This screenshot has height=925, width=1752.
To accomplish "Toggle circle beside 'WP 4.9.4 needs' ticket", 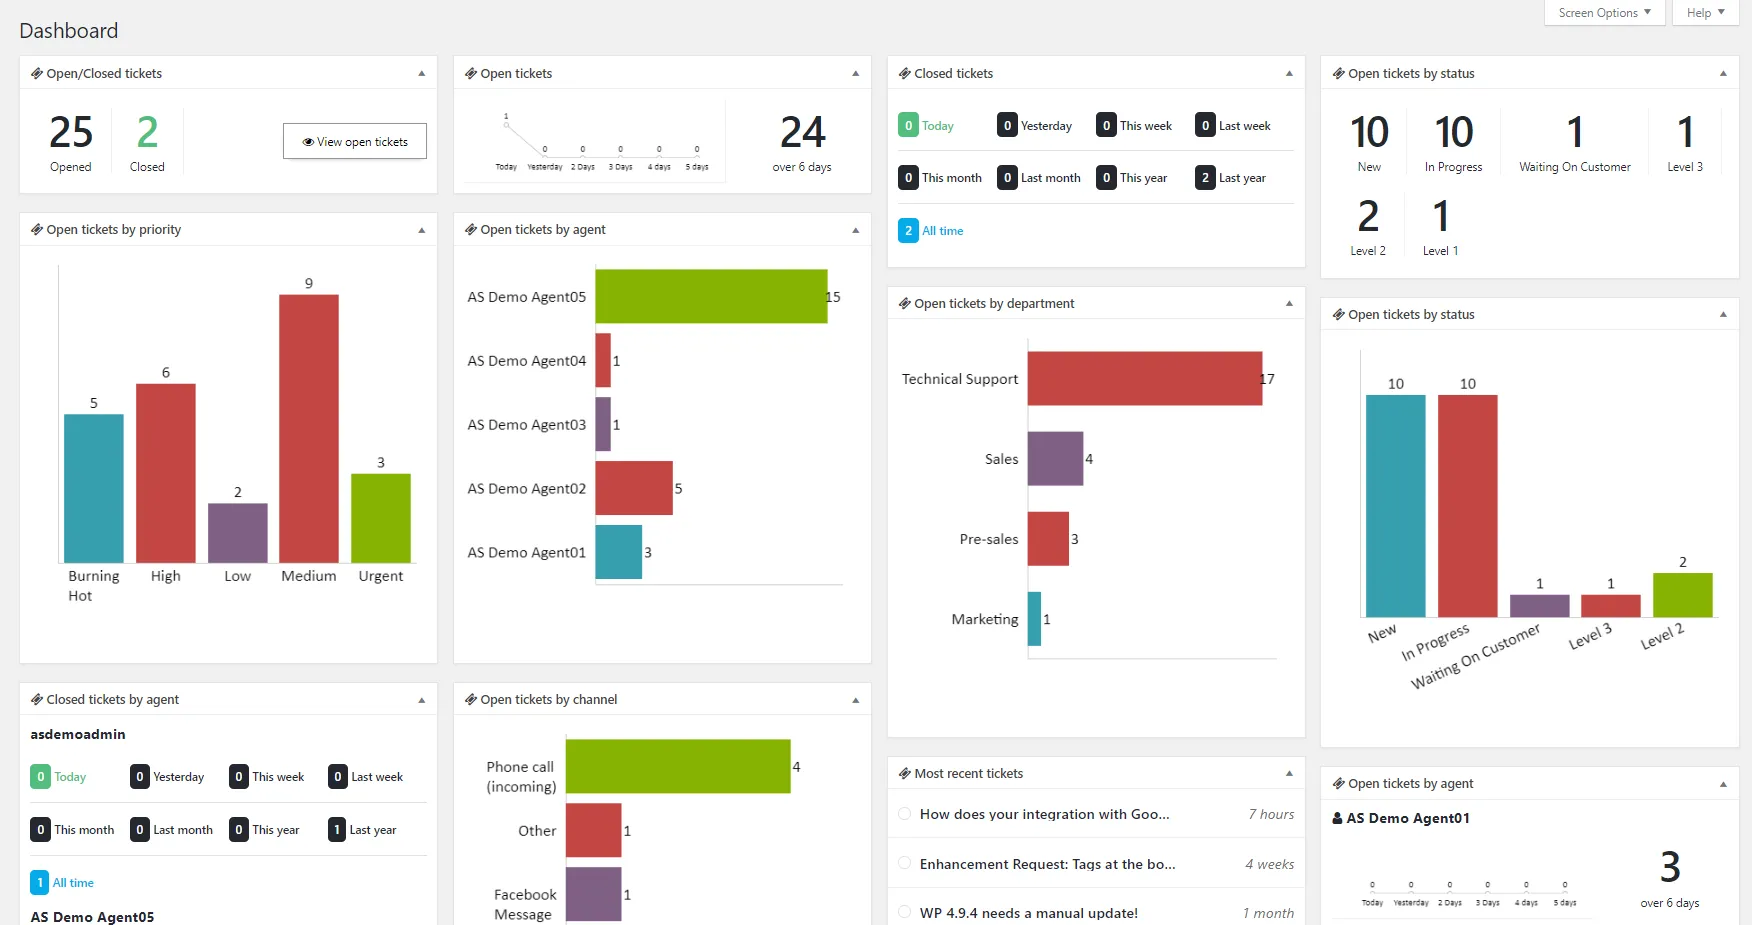I will pyautogui.click(x=905, y=912).
